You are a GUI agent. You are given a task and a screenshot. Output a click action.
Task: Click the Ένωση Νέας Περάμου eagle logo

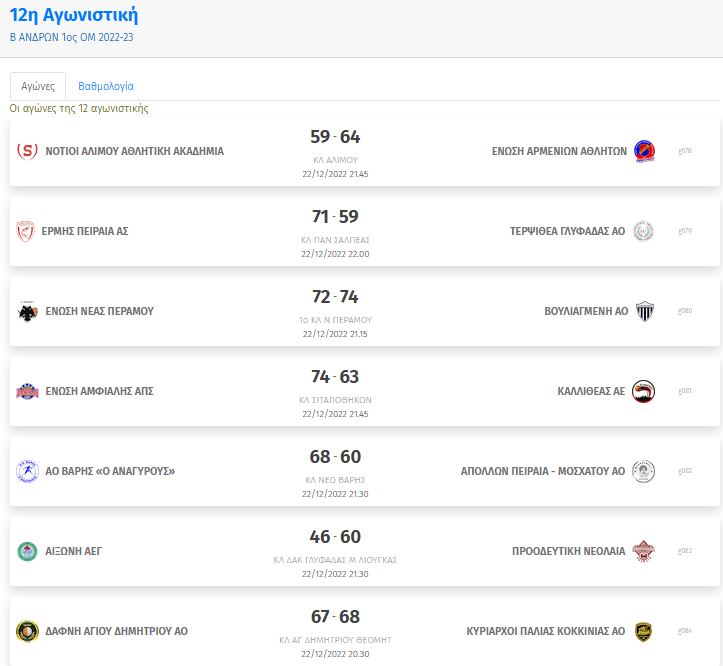(x=27, y=311)
